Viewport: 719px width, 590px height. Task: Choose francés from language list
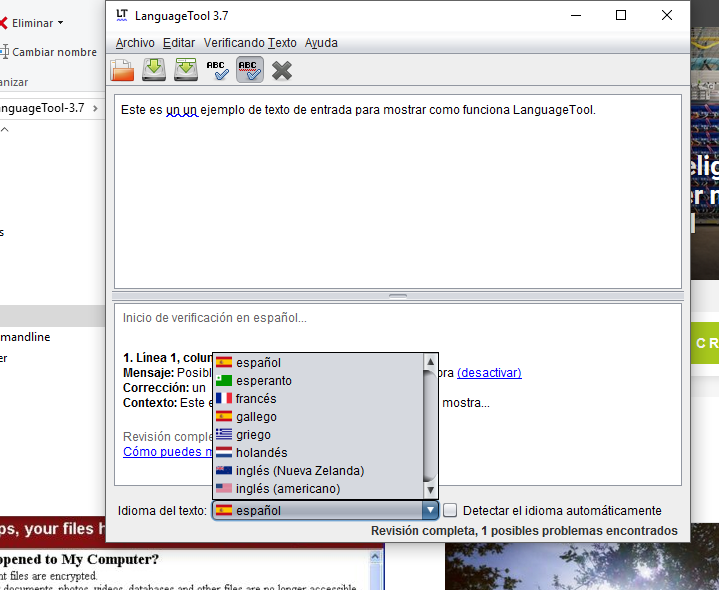(318, 399)
